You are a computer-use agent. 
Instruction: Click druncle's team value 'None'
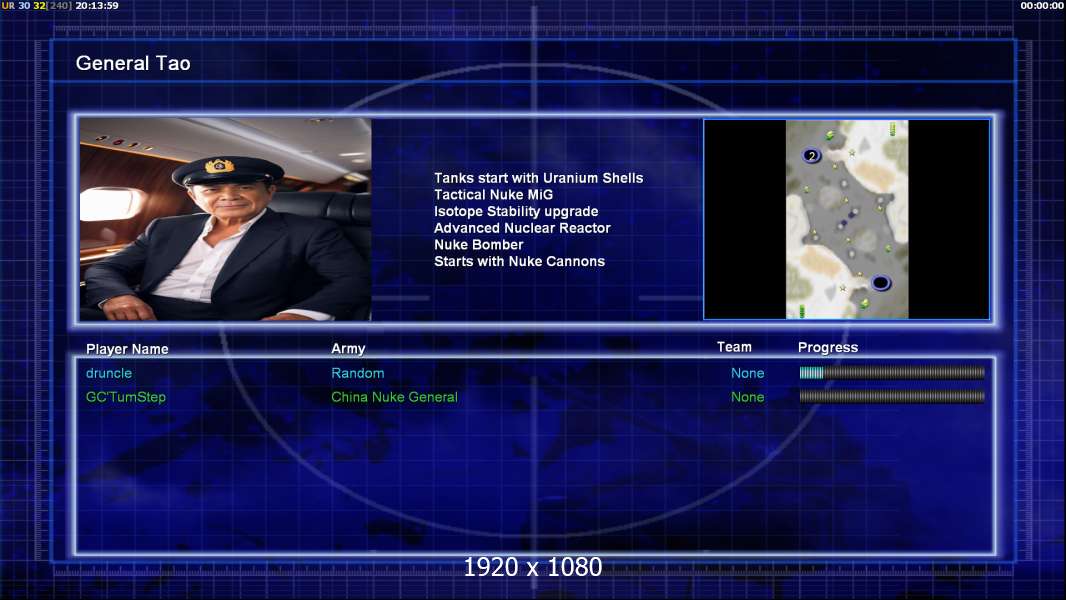[747, 373]
